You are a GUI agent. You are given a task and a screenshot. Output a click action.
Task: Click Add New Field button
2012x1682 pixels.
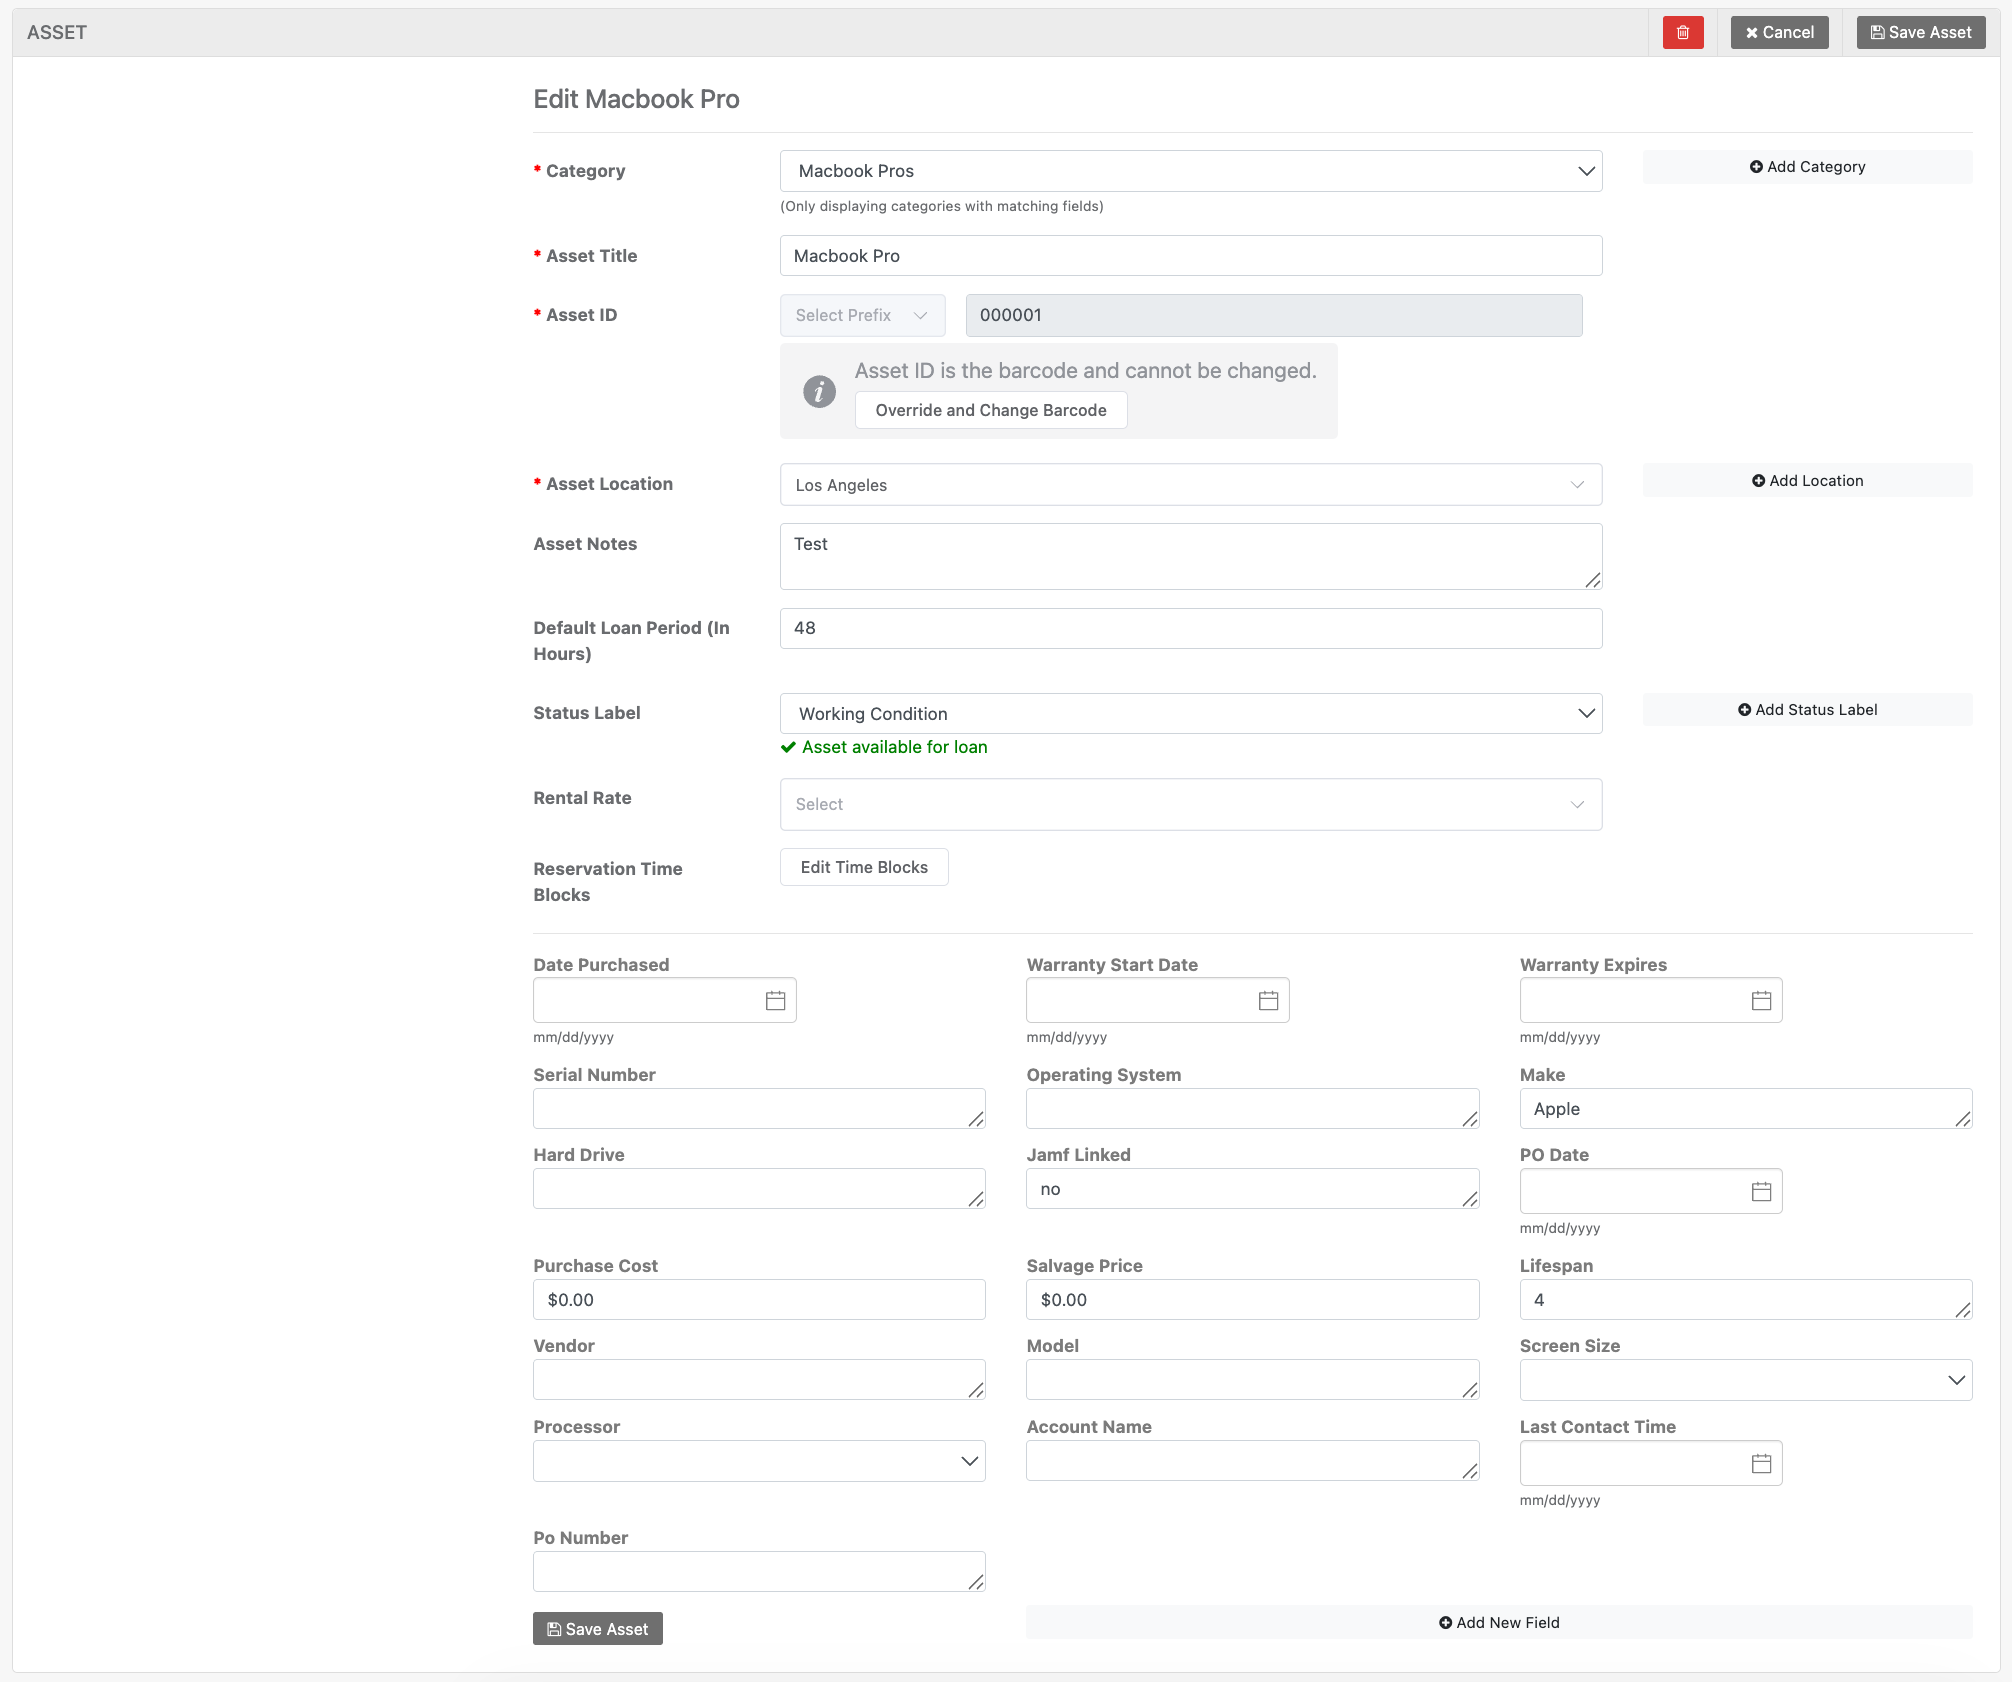point(1499,1623)
